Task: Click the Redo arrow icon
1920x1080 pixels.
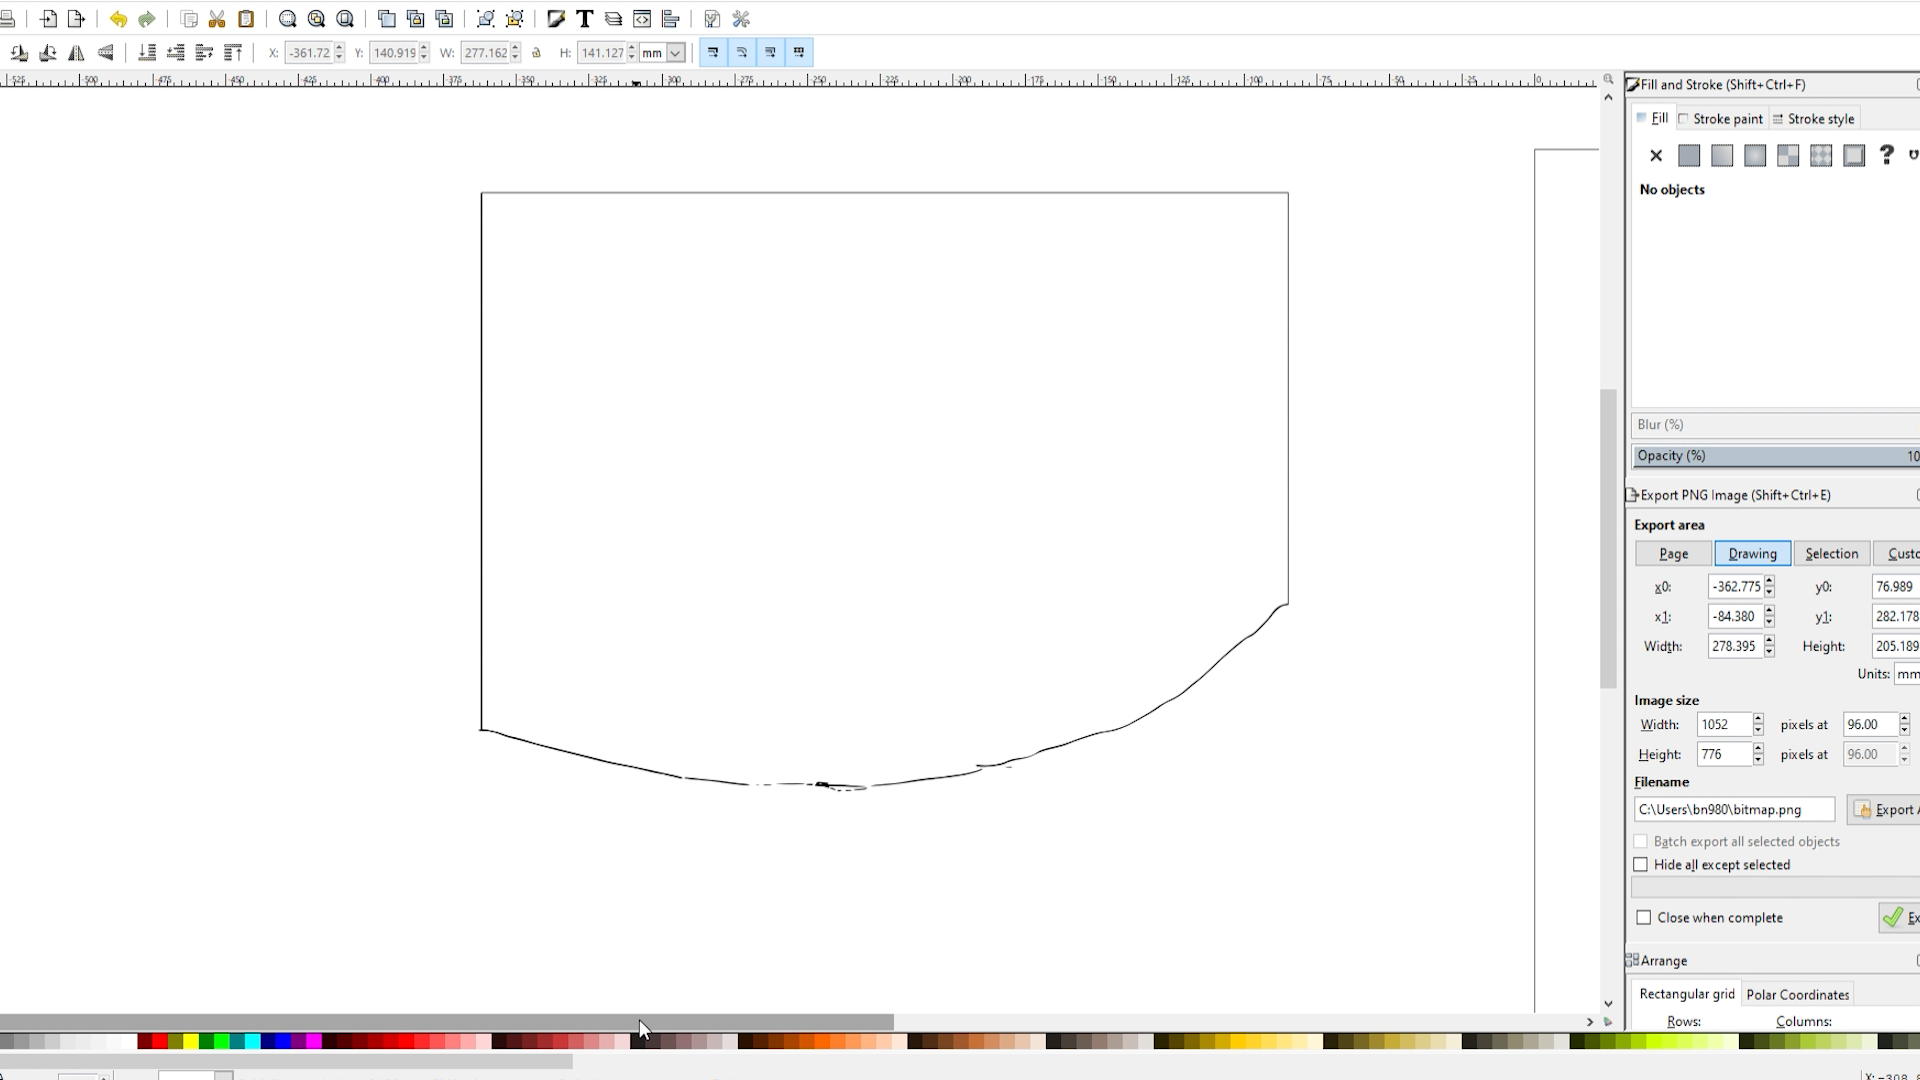Action: tap(147, 19)
